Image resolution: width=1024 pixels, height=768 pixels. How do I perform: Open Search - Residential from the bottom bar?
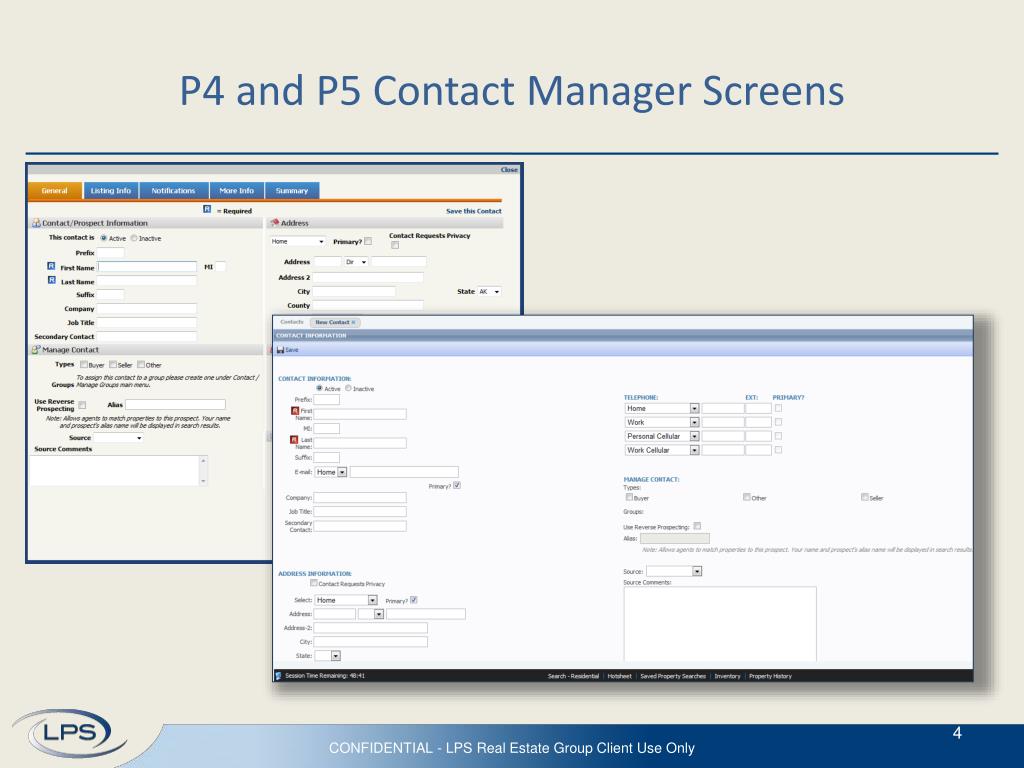573,676
